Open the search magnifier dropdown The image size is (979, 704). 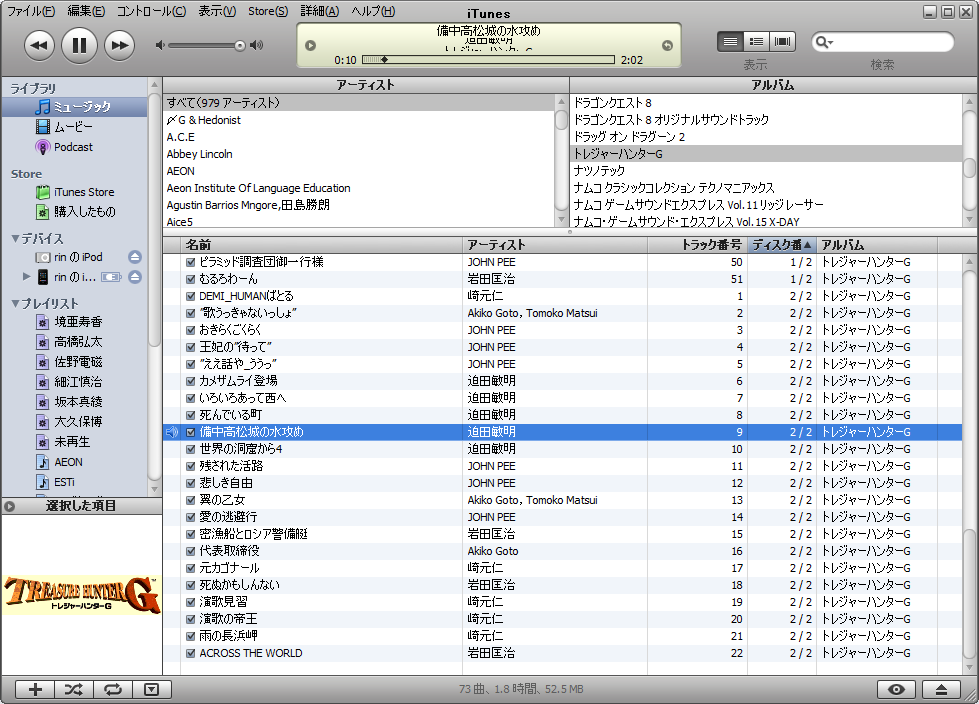825,42
